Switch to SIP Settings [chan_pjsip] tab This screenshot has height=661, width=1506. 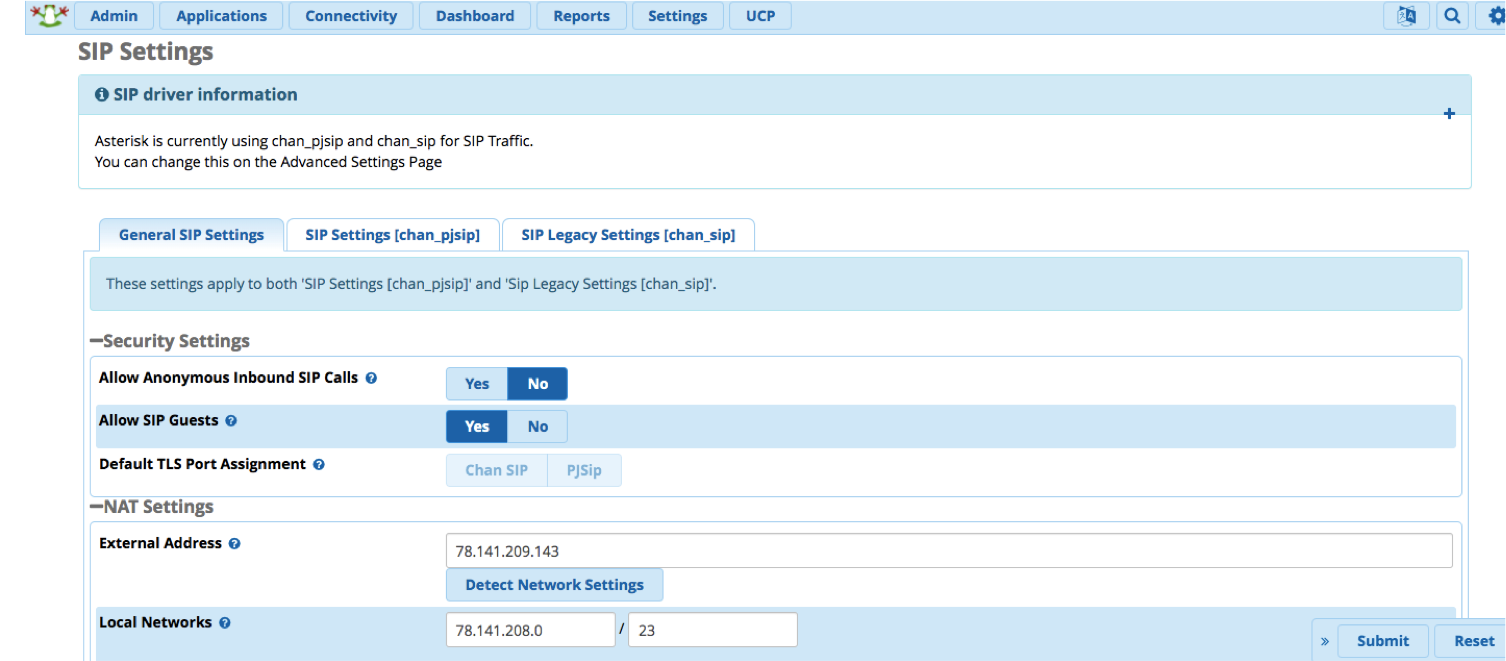click(392, 234)
